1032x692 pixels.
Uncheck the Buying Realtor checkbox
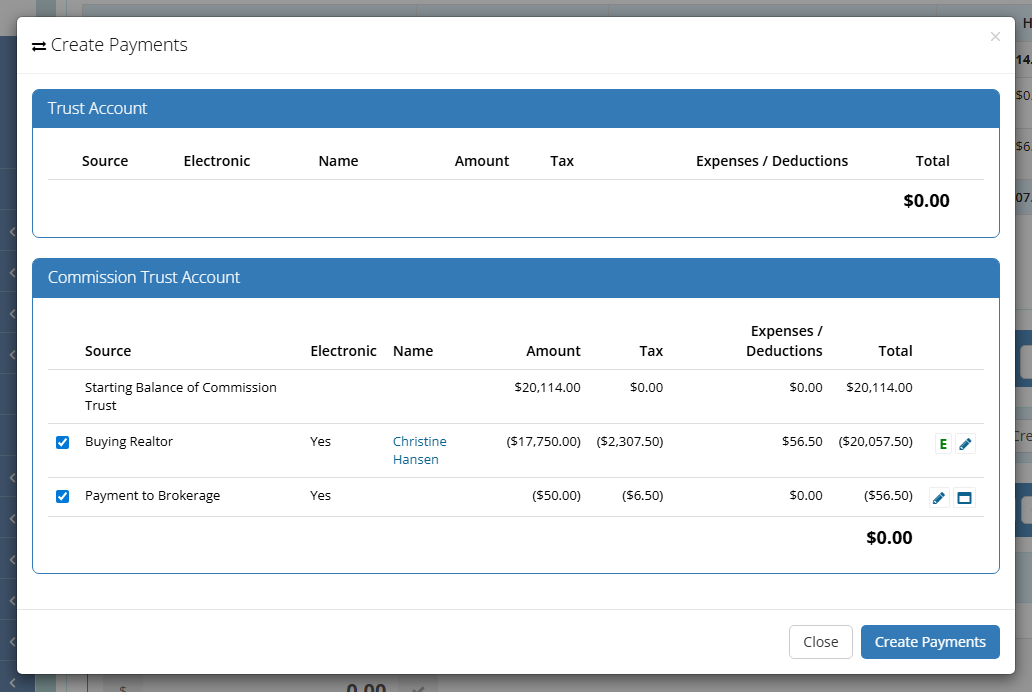click(63, 442)
